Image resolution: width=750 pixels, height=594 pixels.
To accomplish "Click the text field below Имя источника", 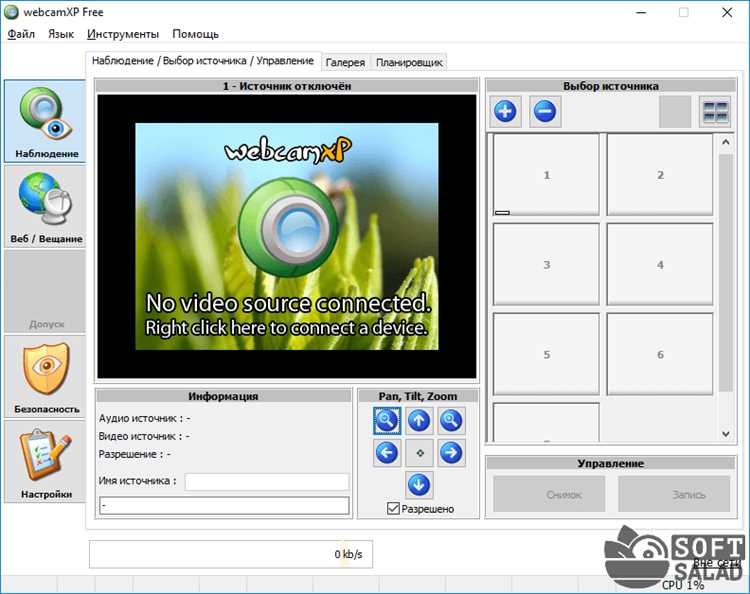I will 224,506.
